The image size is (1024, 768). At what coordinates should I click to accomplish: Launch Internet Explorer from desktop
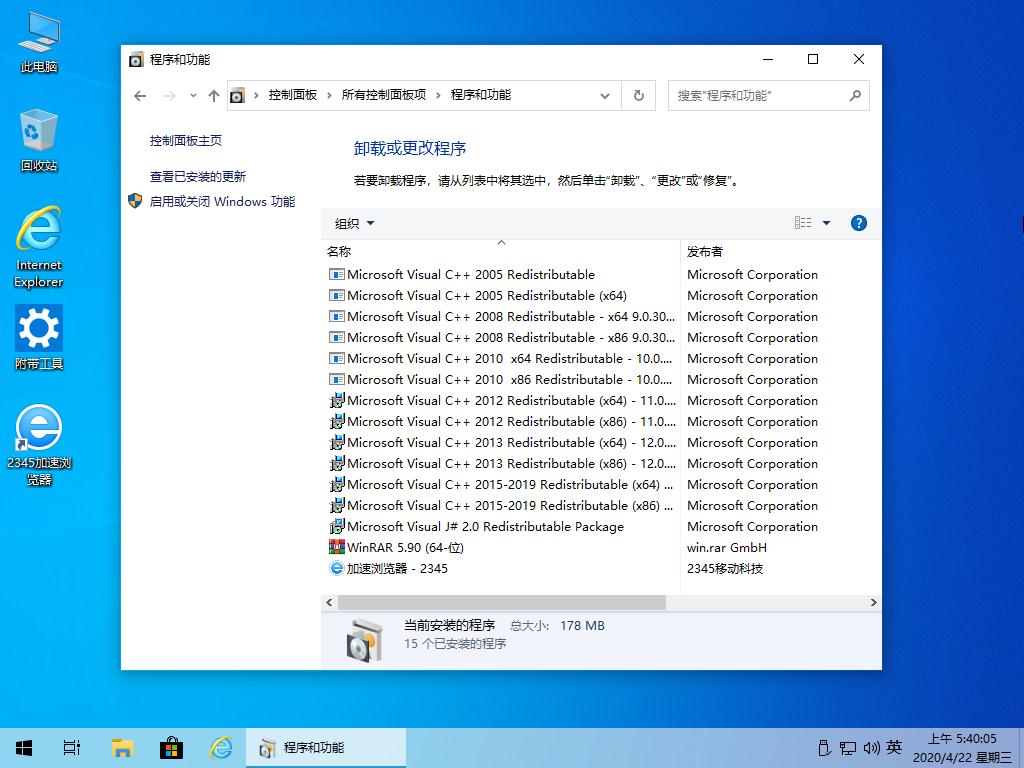pos(39,247)
